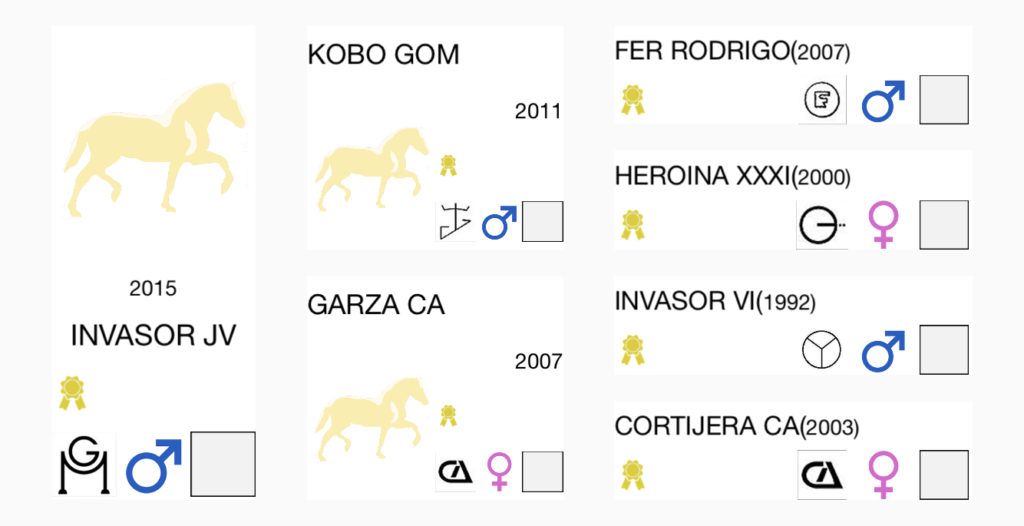Check the grey box next to KOBO GOM
Image resolution: width=1024 pixels, height=526 pixels.
[x=543, y=222]
